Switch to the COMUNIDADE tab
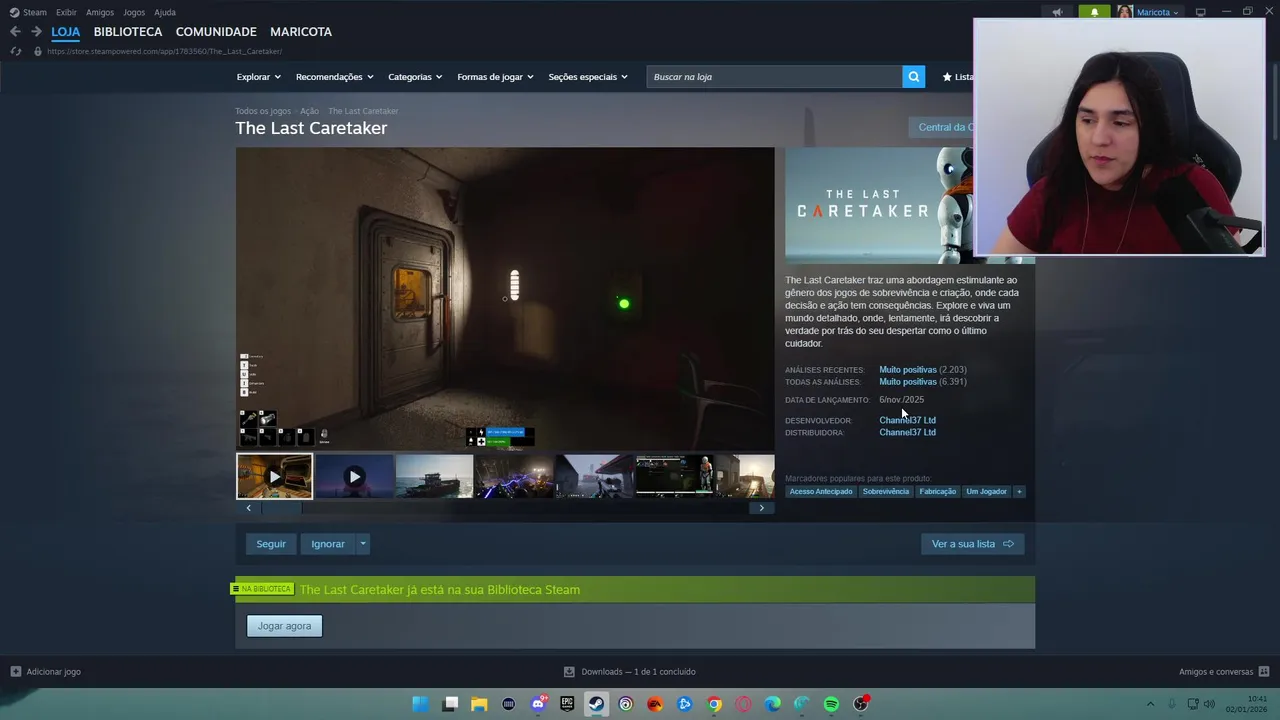 click(x=216, y=32)
